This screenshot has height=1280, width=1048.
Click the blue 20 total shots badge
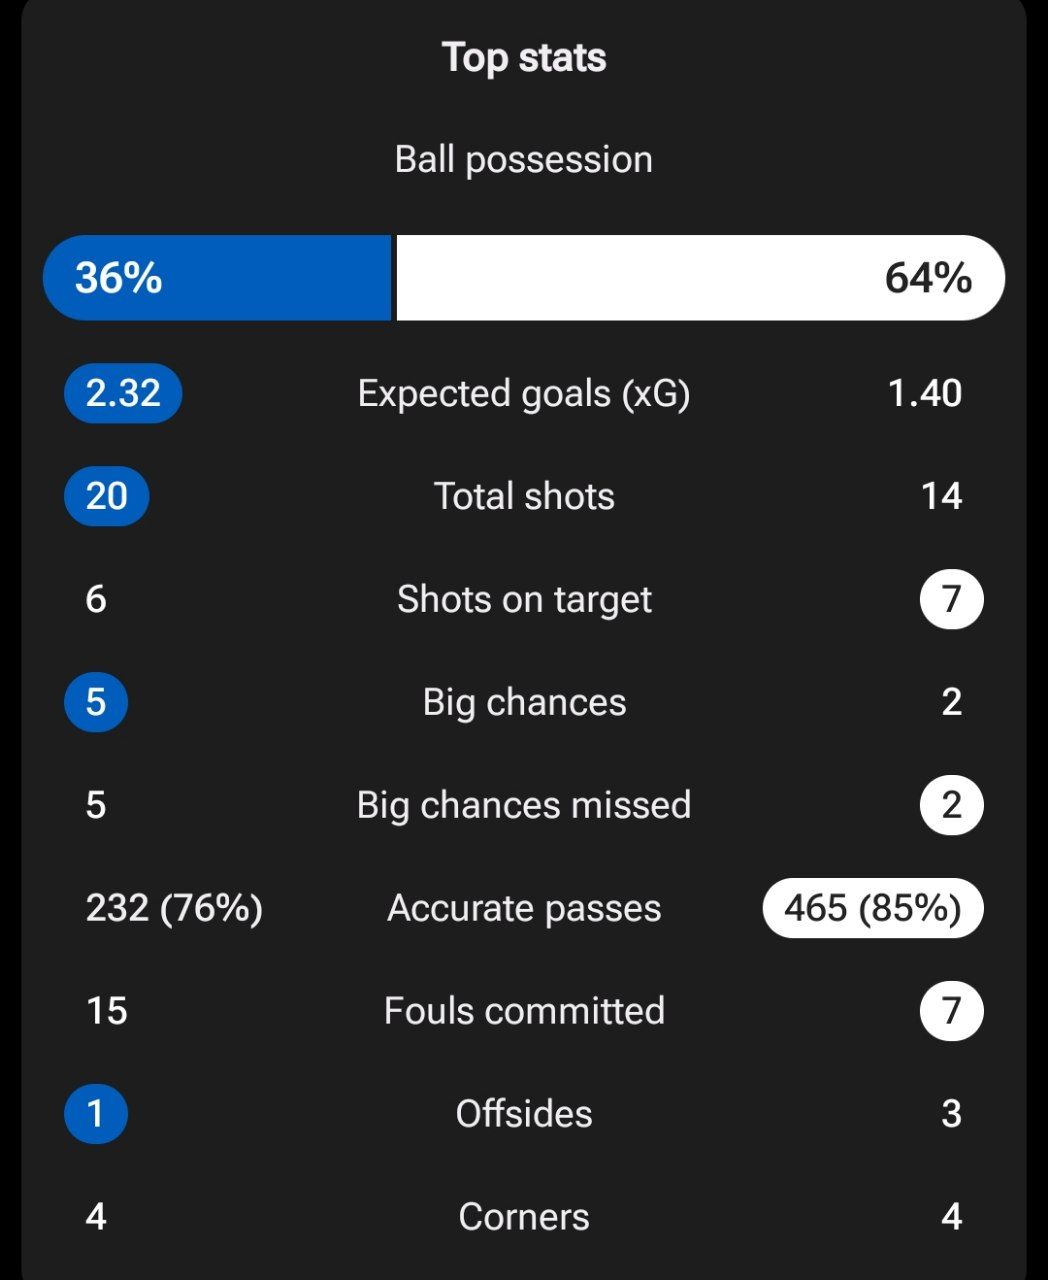pos(106,496)
